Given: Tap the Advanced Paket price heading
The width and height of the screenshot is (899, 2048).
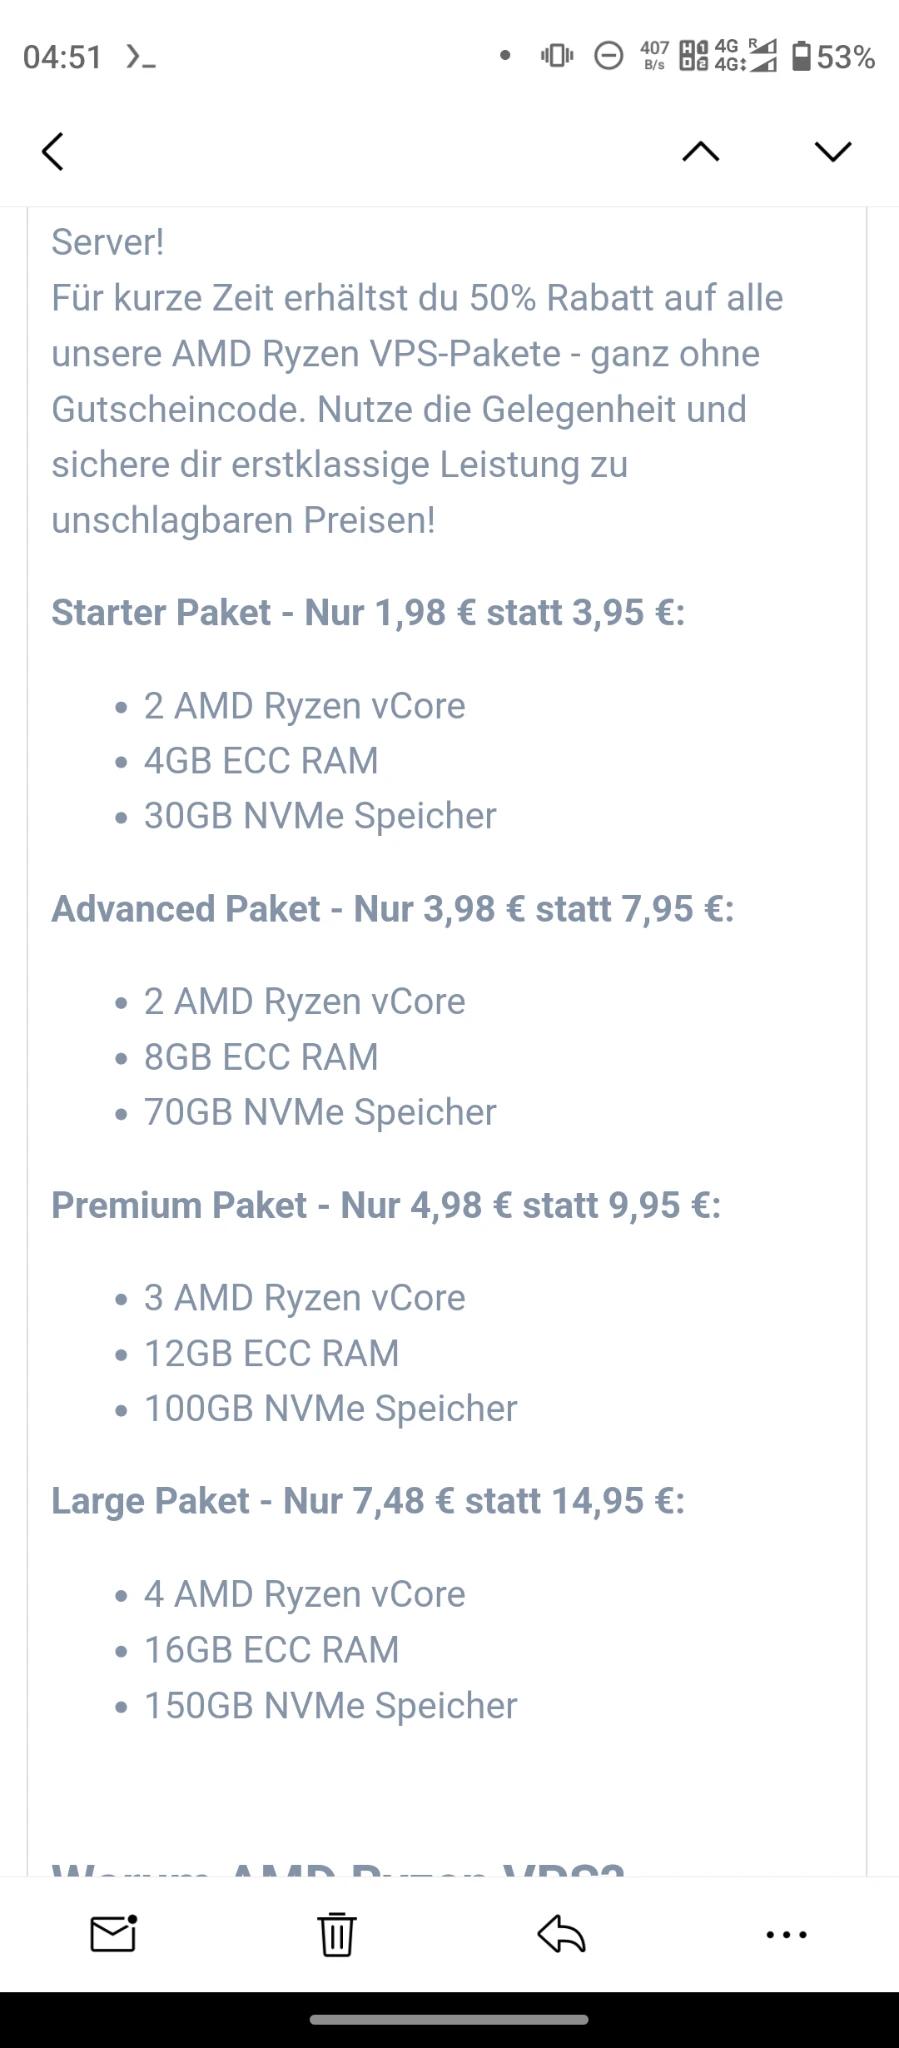Looking at the screenshot, I should pos(393,908).
